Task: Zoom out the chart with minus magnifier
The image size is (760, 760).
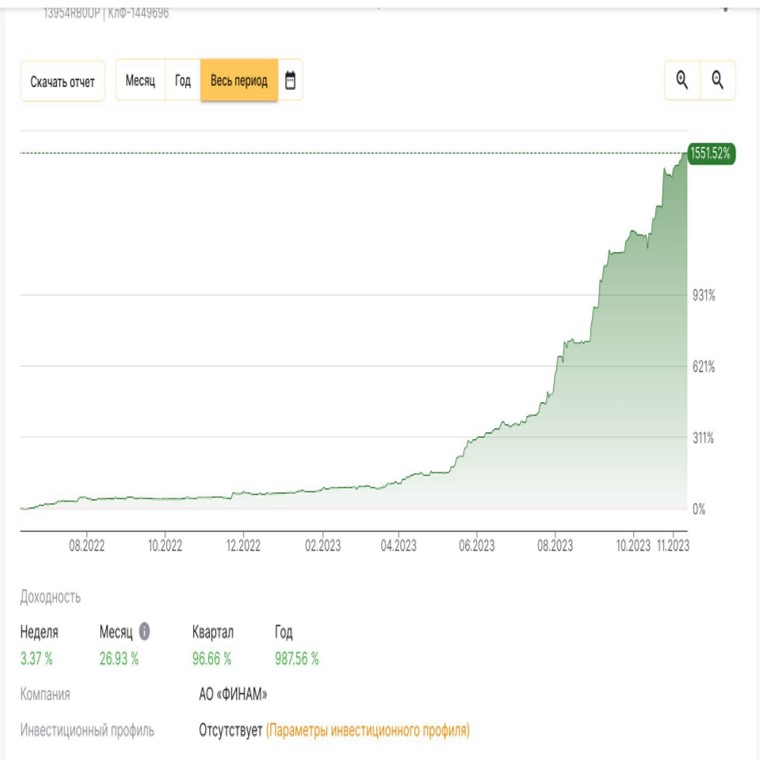Action: tap(718, 80)
